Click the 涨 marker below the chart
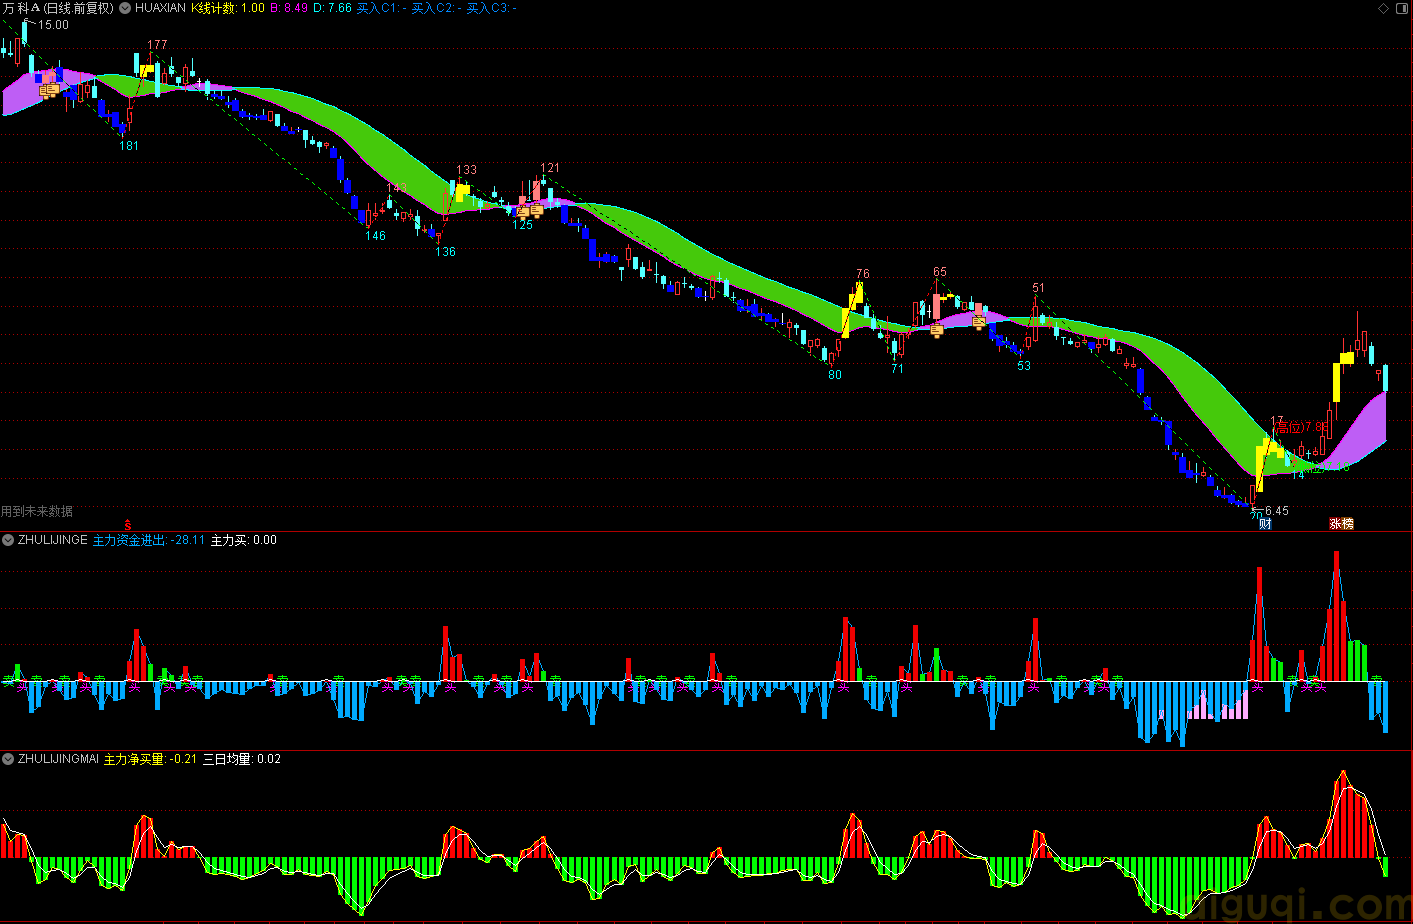The width and height of the screenshot is (1413, 924). tap(1335, 524)
